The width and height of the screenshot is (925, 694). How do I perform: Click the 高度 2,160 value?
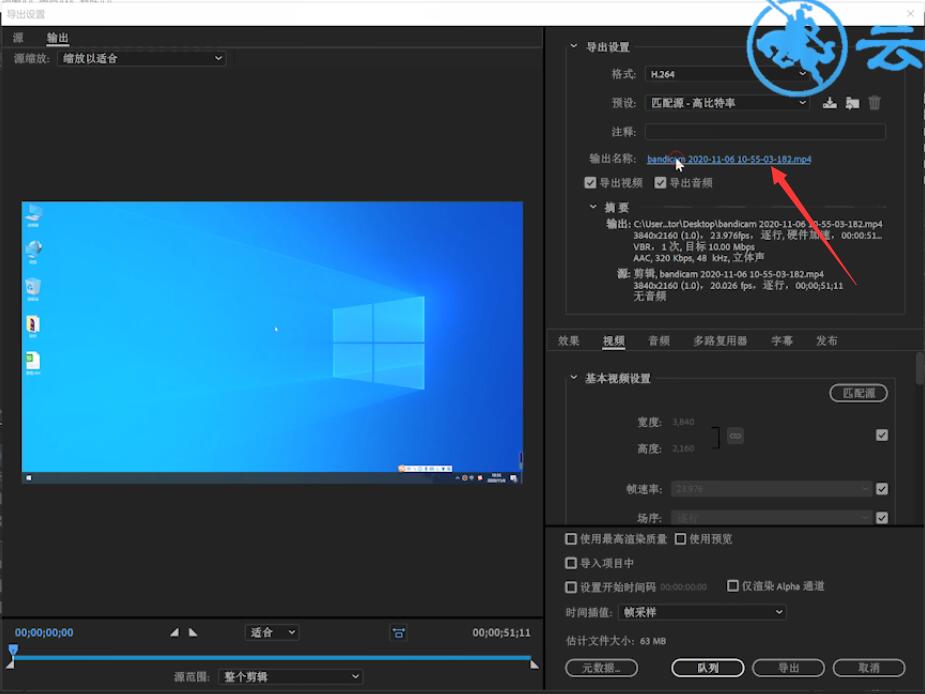(x=683, y=449)
